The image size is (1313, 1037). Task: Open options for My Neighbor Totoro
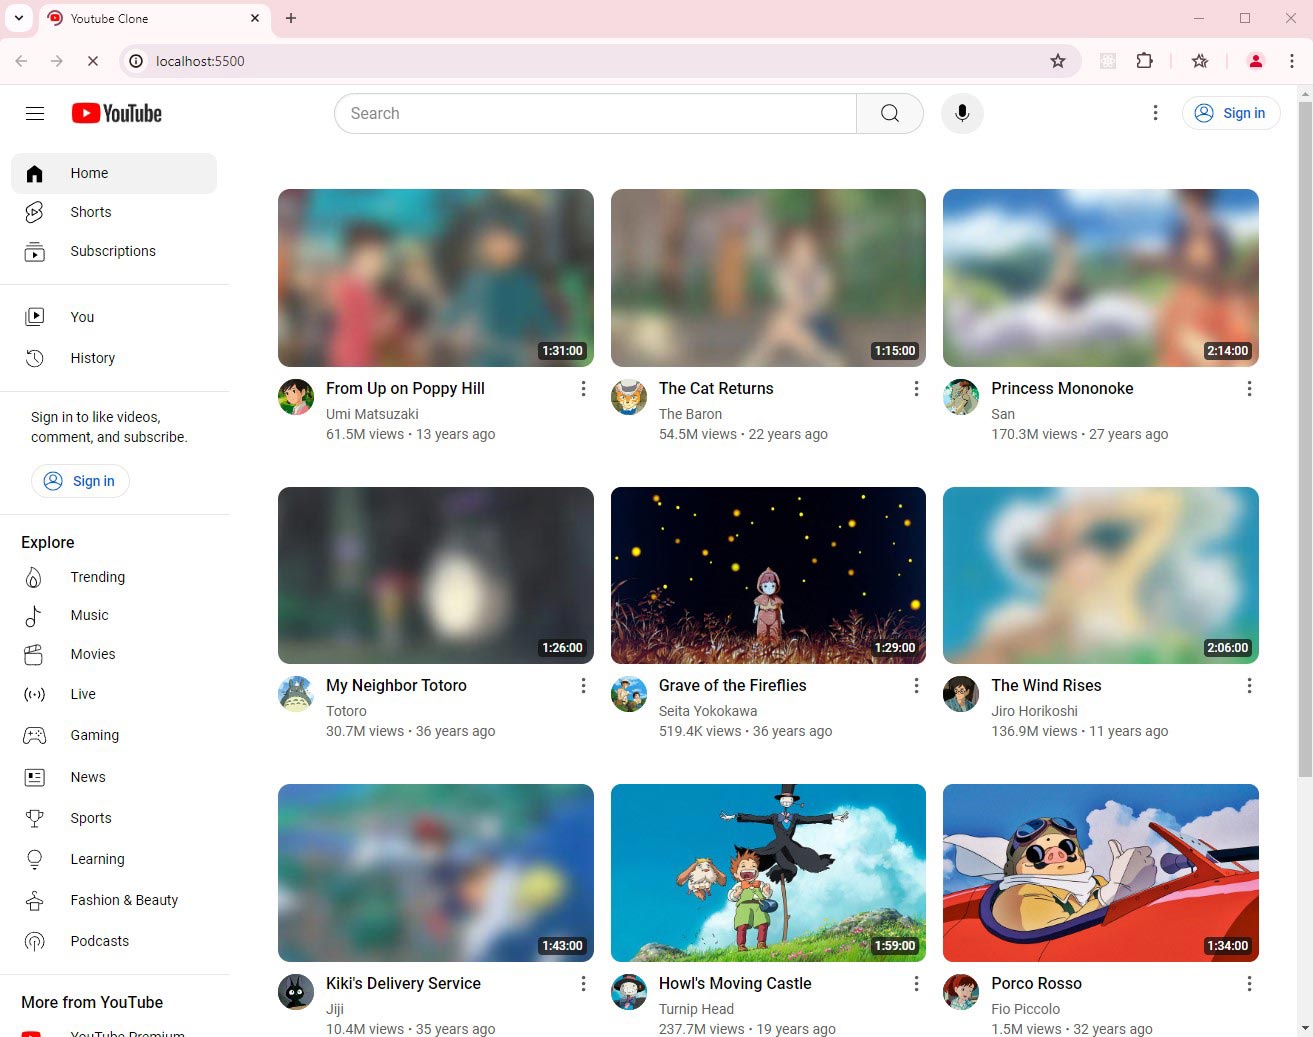tap(583, 685)
